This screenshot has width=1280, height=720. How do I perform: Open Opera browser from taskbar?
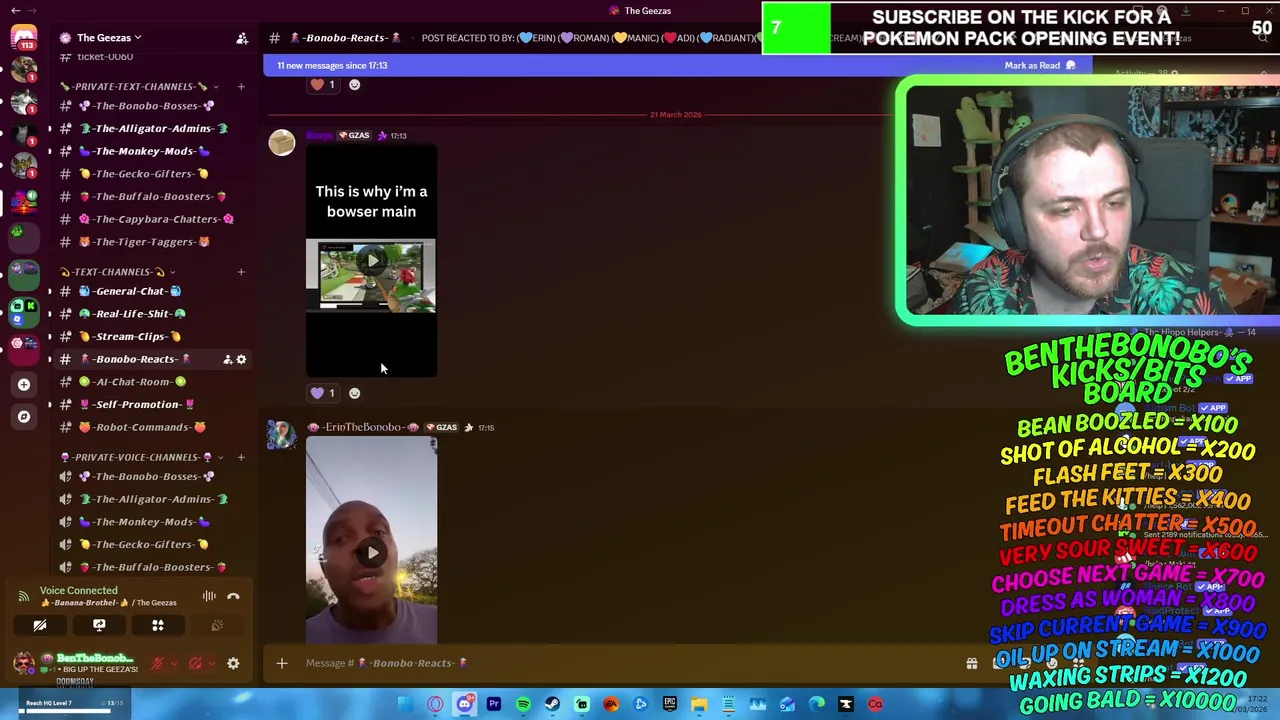435,704
